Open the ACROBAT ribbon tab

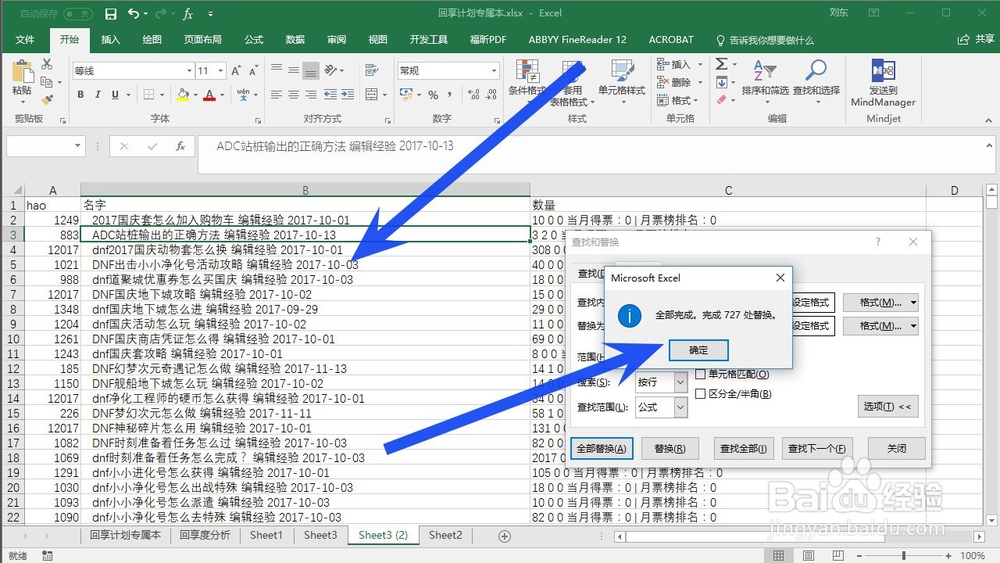click(671, 40)
